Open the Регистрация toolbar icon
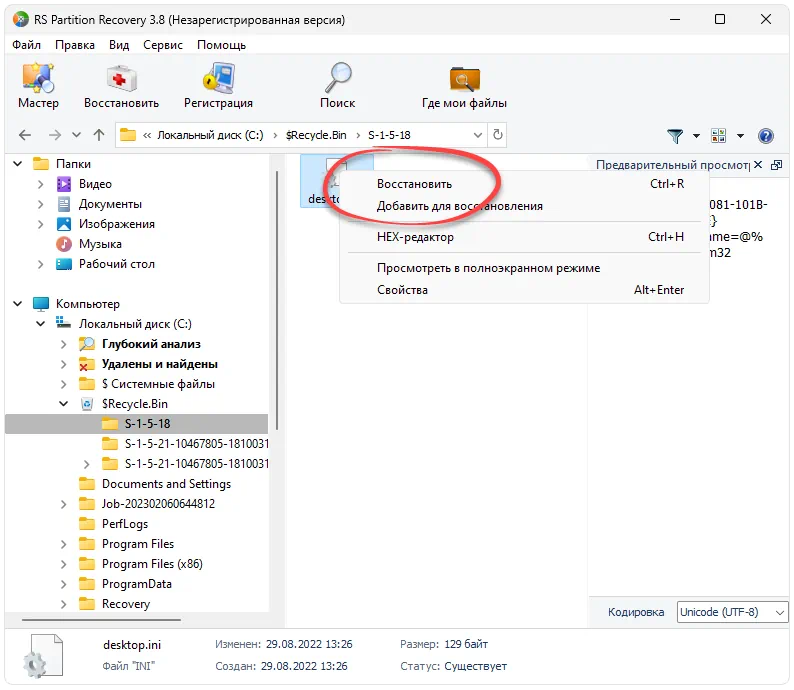 pyautogui.click(x=218, y=80)
